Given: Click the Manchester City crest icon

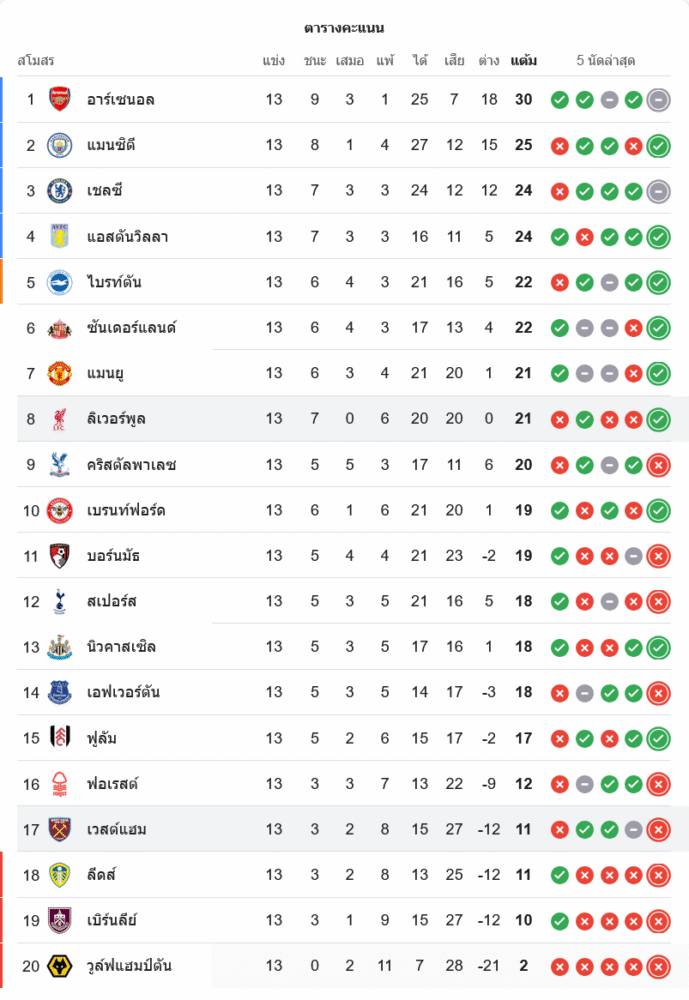Looking at the screenshot, I should tap(60, 145).
